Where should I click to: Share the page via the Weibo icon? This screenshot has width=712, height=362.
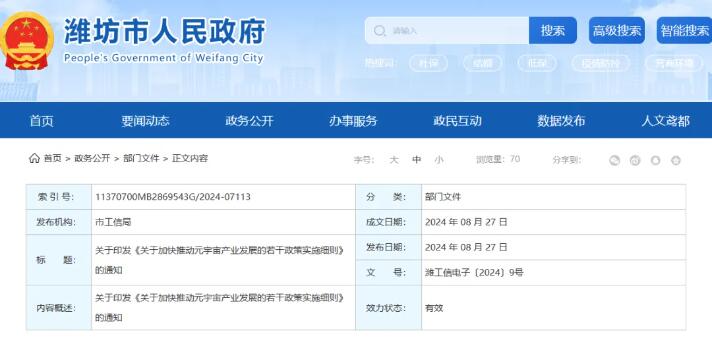click(x=635, y=160)
